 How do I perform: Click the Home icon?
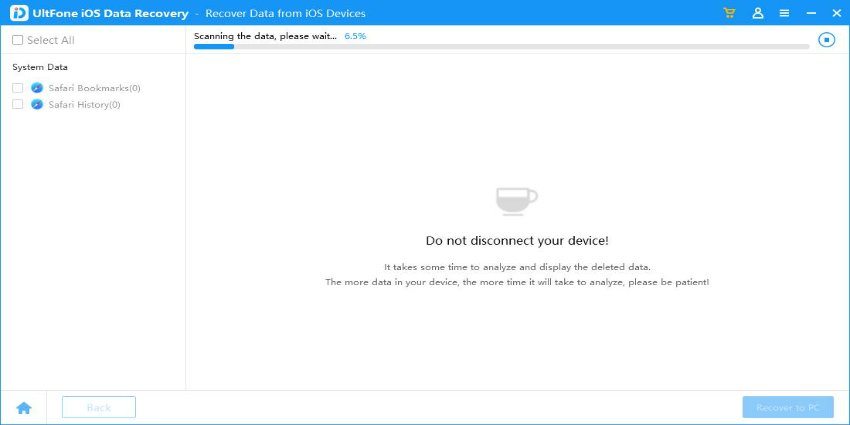(24, 408)
